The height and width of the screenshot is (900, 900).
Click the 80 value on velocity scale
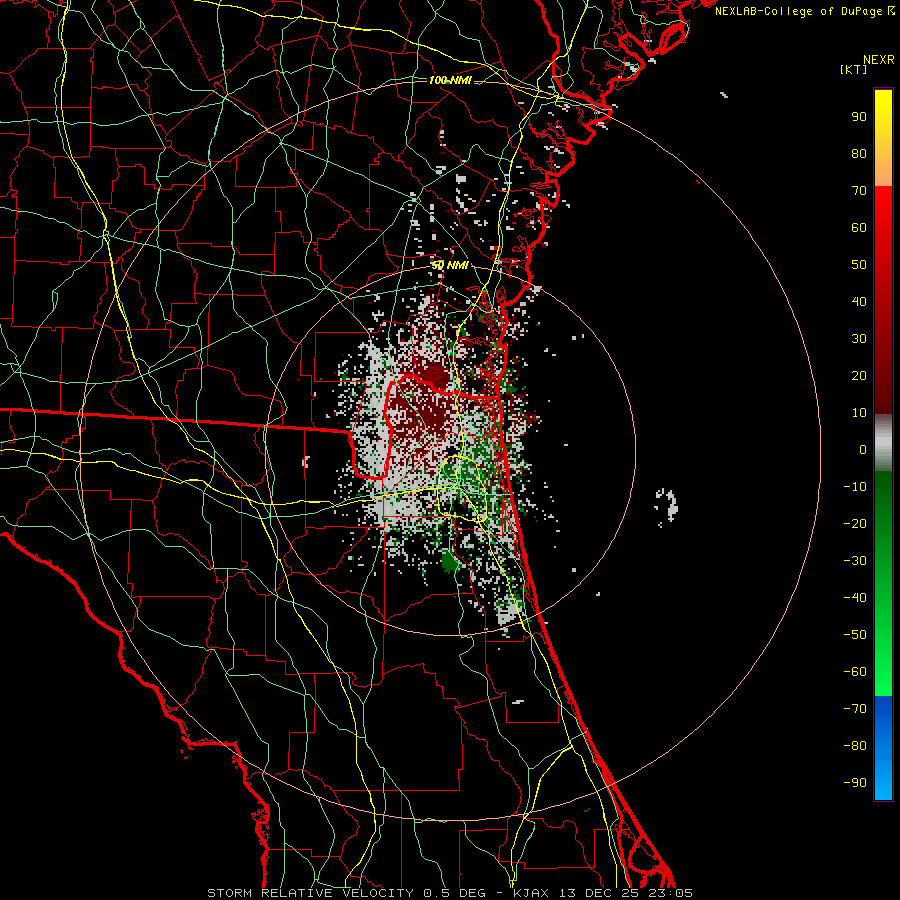tap(859, 153)
